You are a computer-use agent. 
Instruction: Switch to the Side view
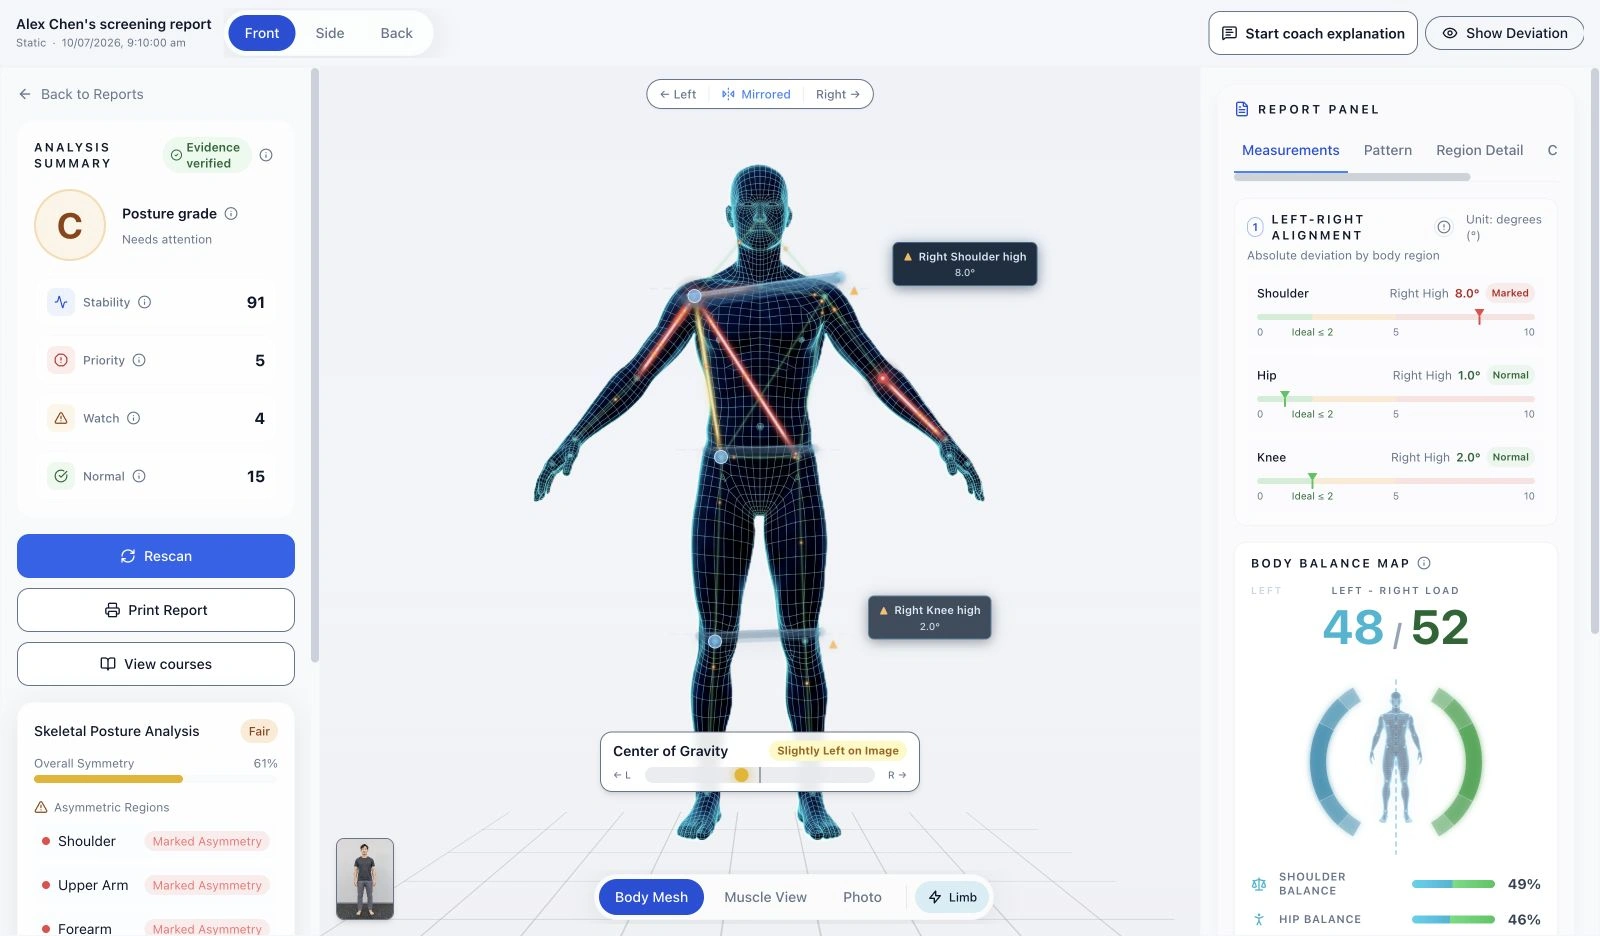click(330, 33)
